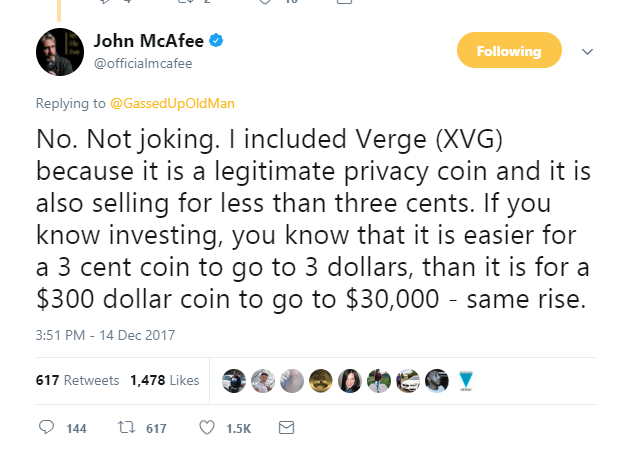Click the Verge logo liker avatar

[x=465, y=381]
